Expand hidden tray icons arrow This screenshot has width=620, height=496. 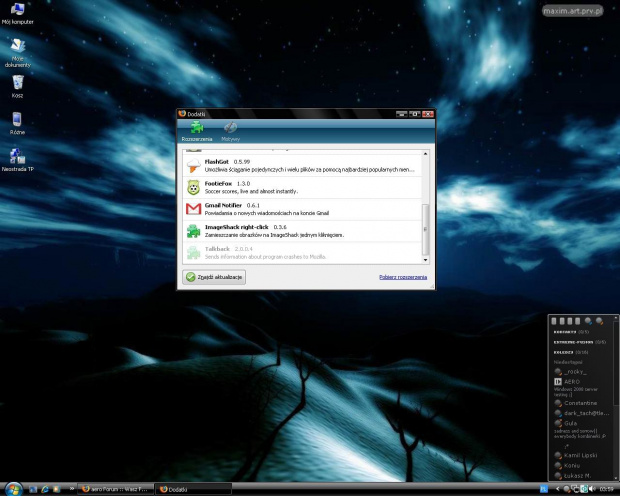[558, 489]
